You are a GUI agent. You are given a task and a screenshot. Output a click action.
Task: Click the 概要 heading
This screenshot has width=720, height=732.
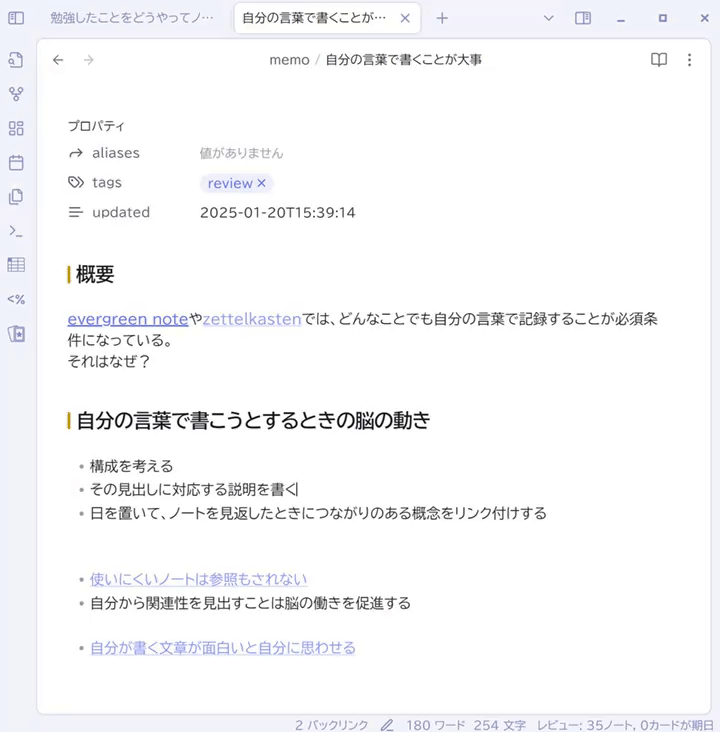95,274
